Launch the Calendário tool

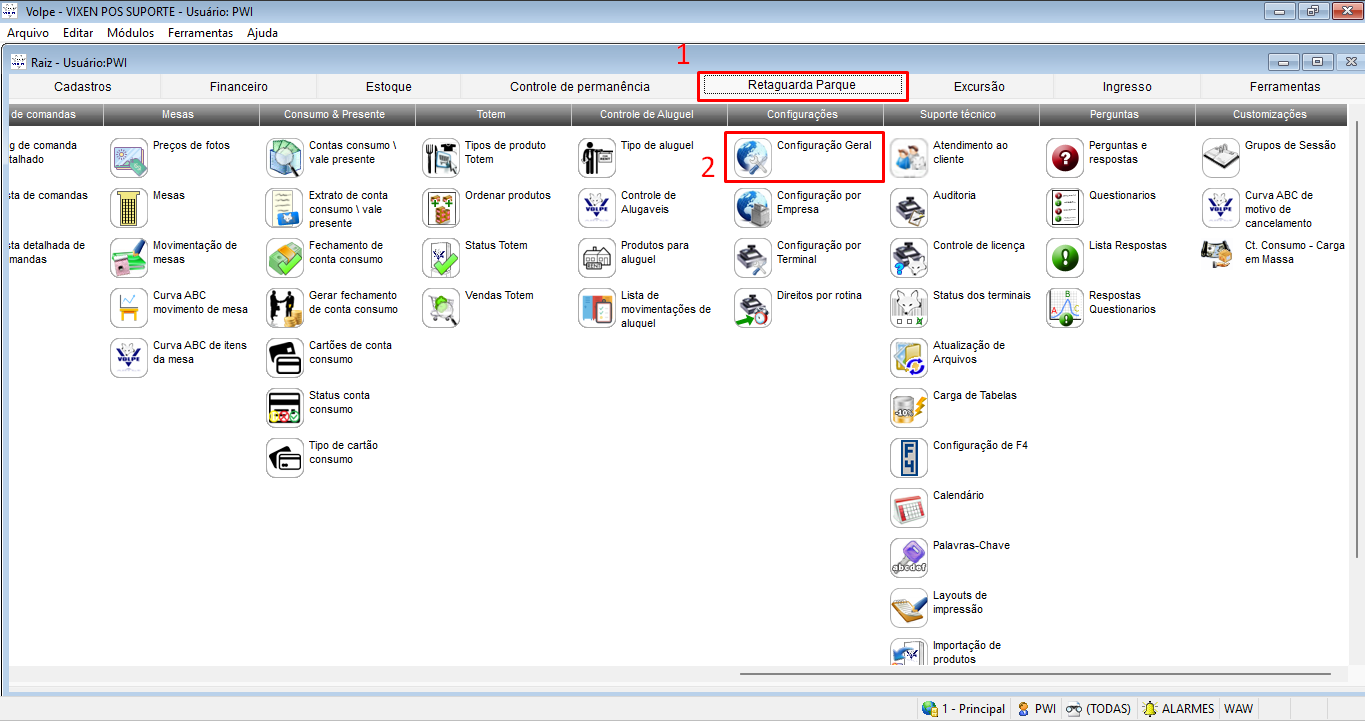click(x=908, y=507)
